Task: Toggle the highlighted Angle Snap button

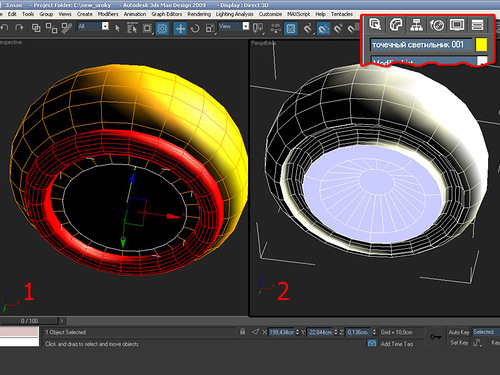Action: tap(323, 28)
